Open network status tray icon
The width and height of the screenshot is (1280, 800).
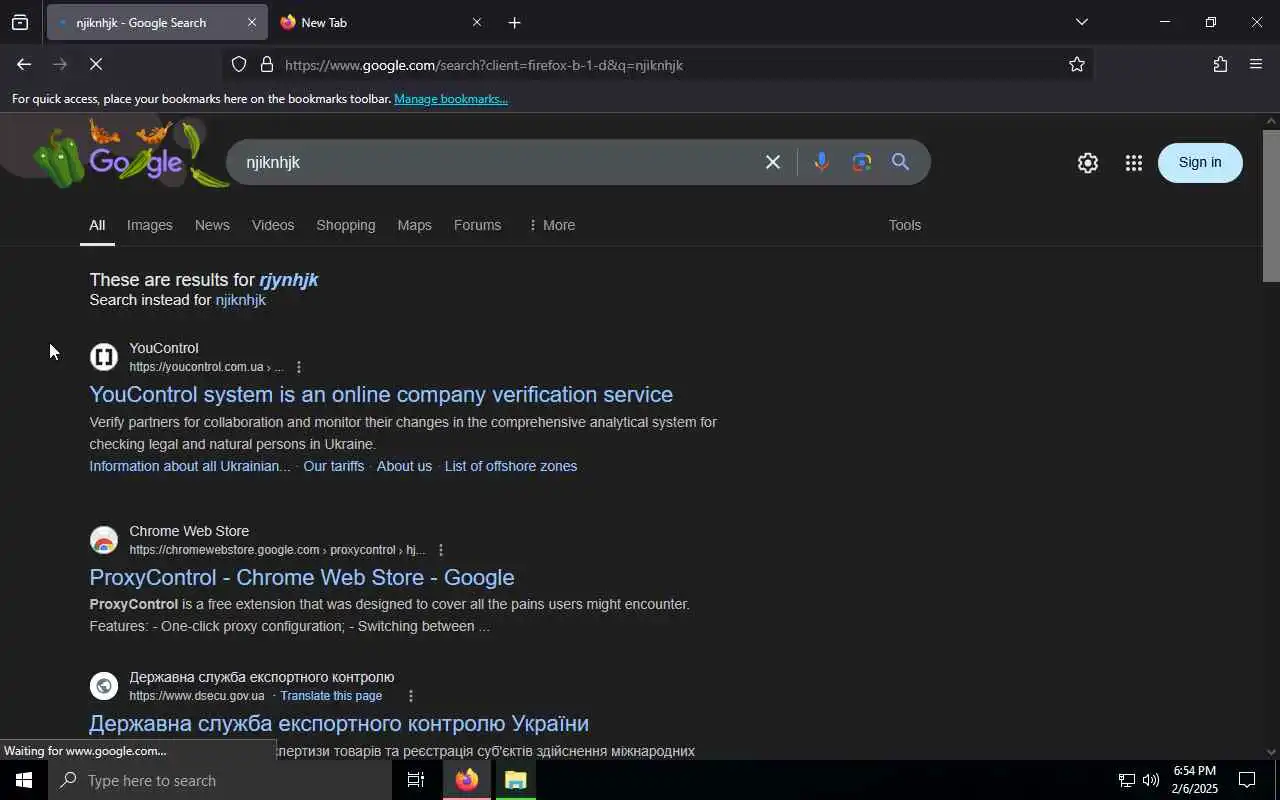pyautogui.click(x=1126, y=780)
